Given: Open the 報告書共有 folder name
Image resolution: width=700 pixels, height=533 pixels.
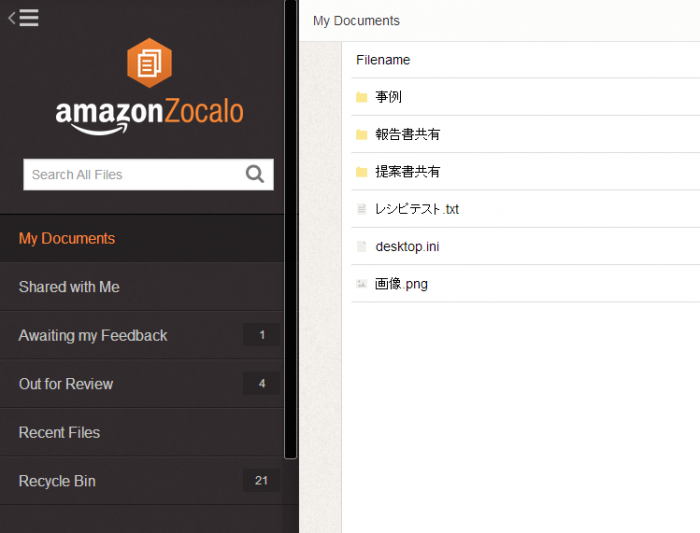Looking at the screenshot, I should 408,134.
